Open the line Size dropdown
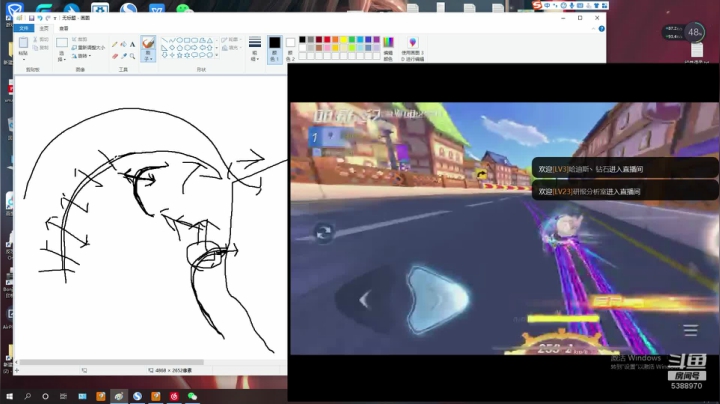The height and width of the screenshot is (404, 720). [255, 49]
